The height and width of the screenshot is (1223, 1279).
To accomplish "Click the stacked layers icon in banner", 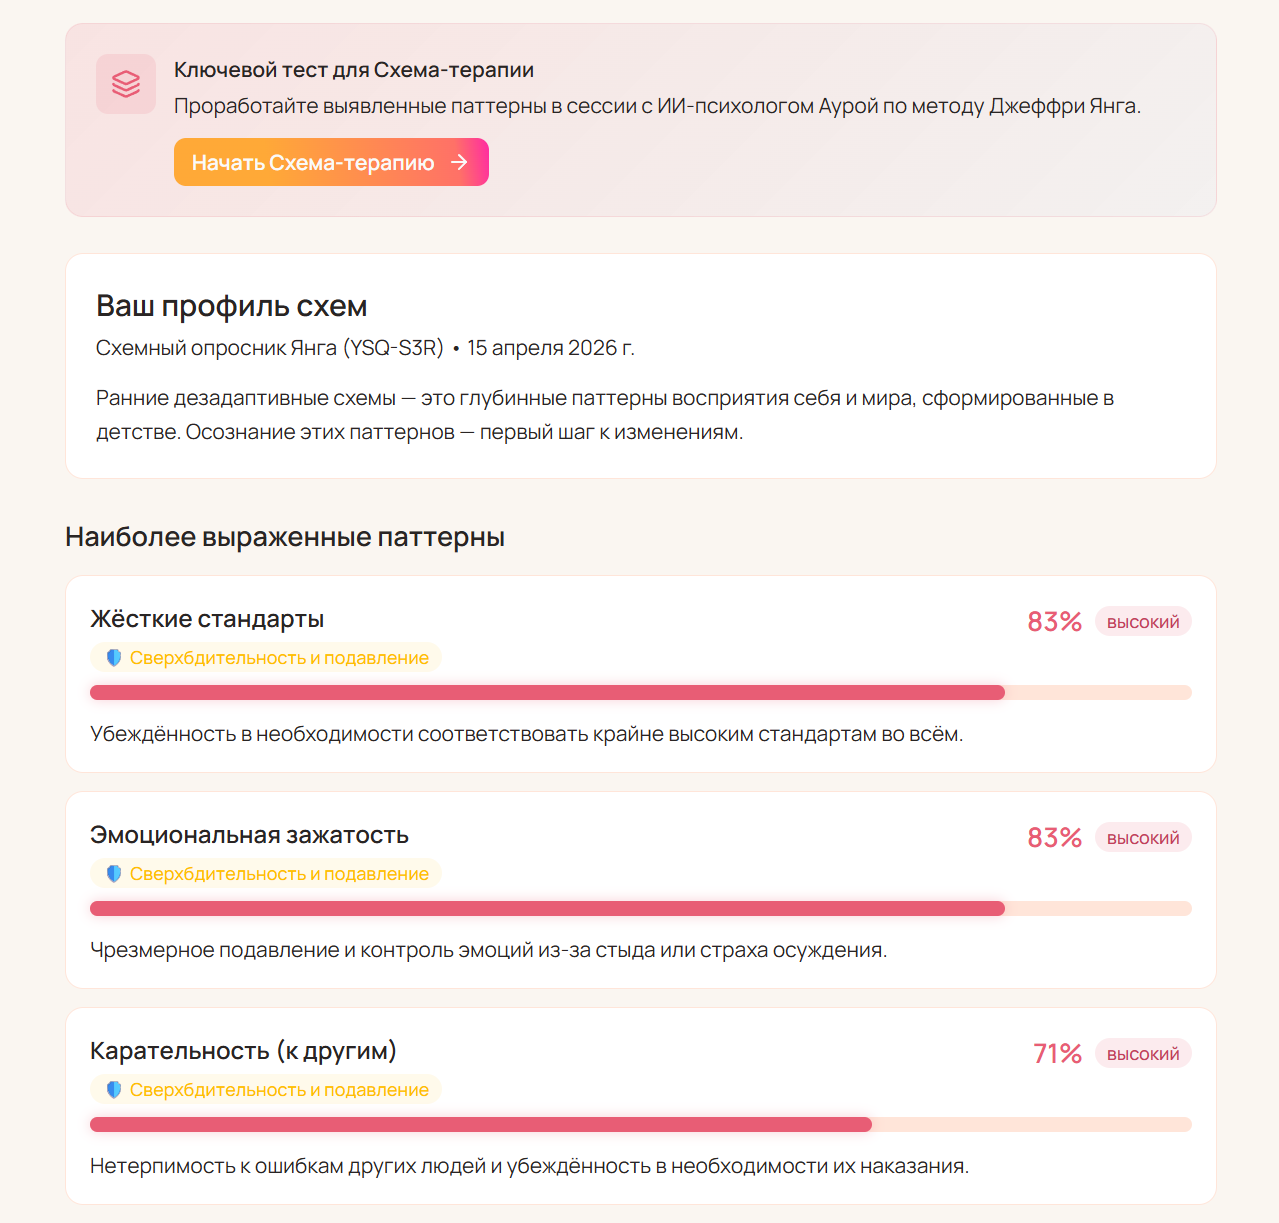I will click(x=126, y=84).
